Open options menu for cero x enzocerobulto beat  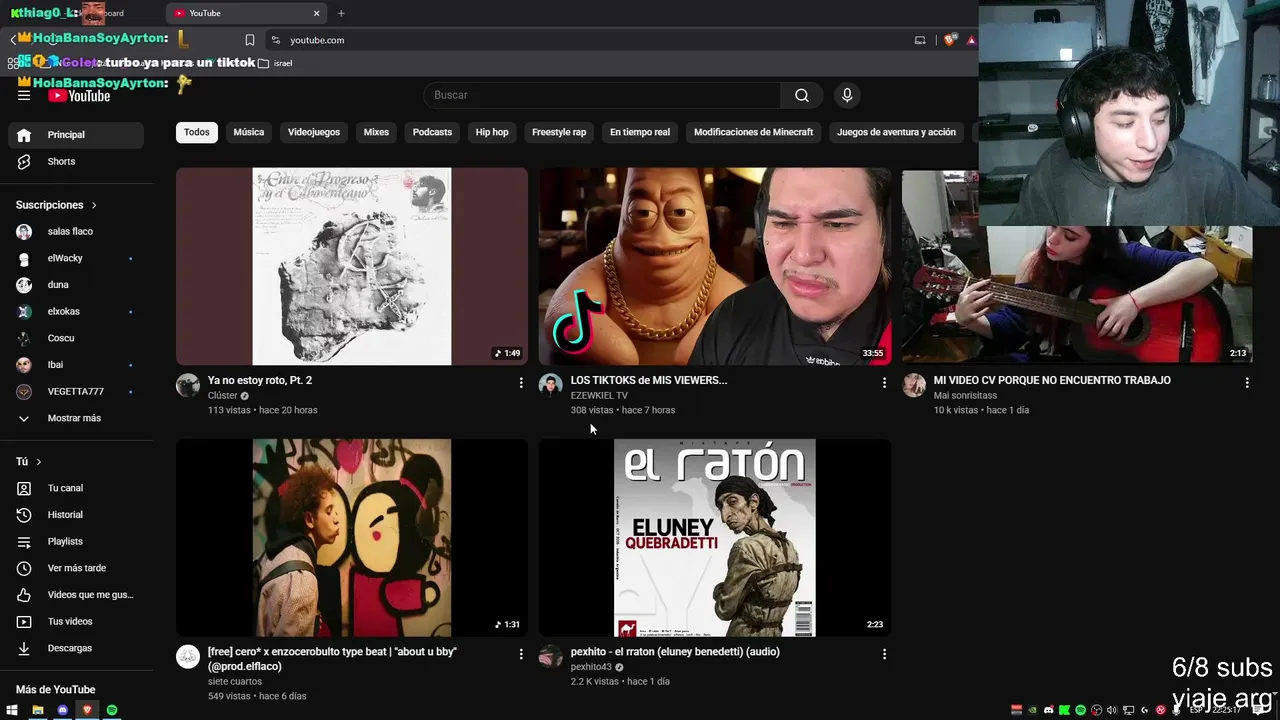(521, 654)
